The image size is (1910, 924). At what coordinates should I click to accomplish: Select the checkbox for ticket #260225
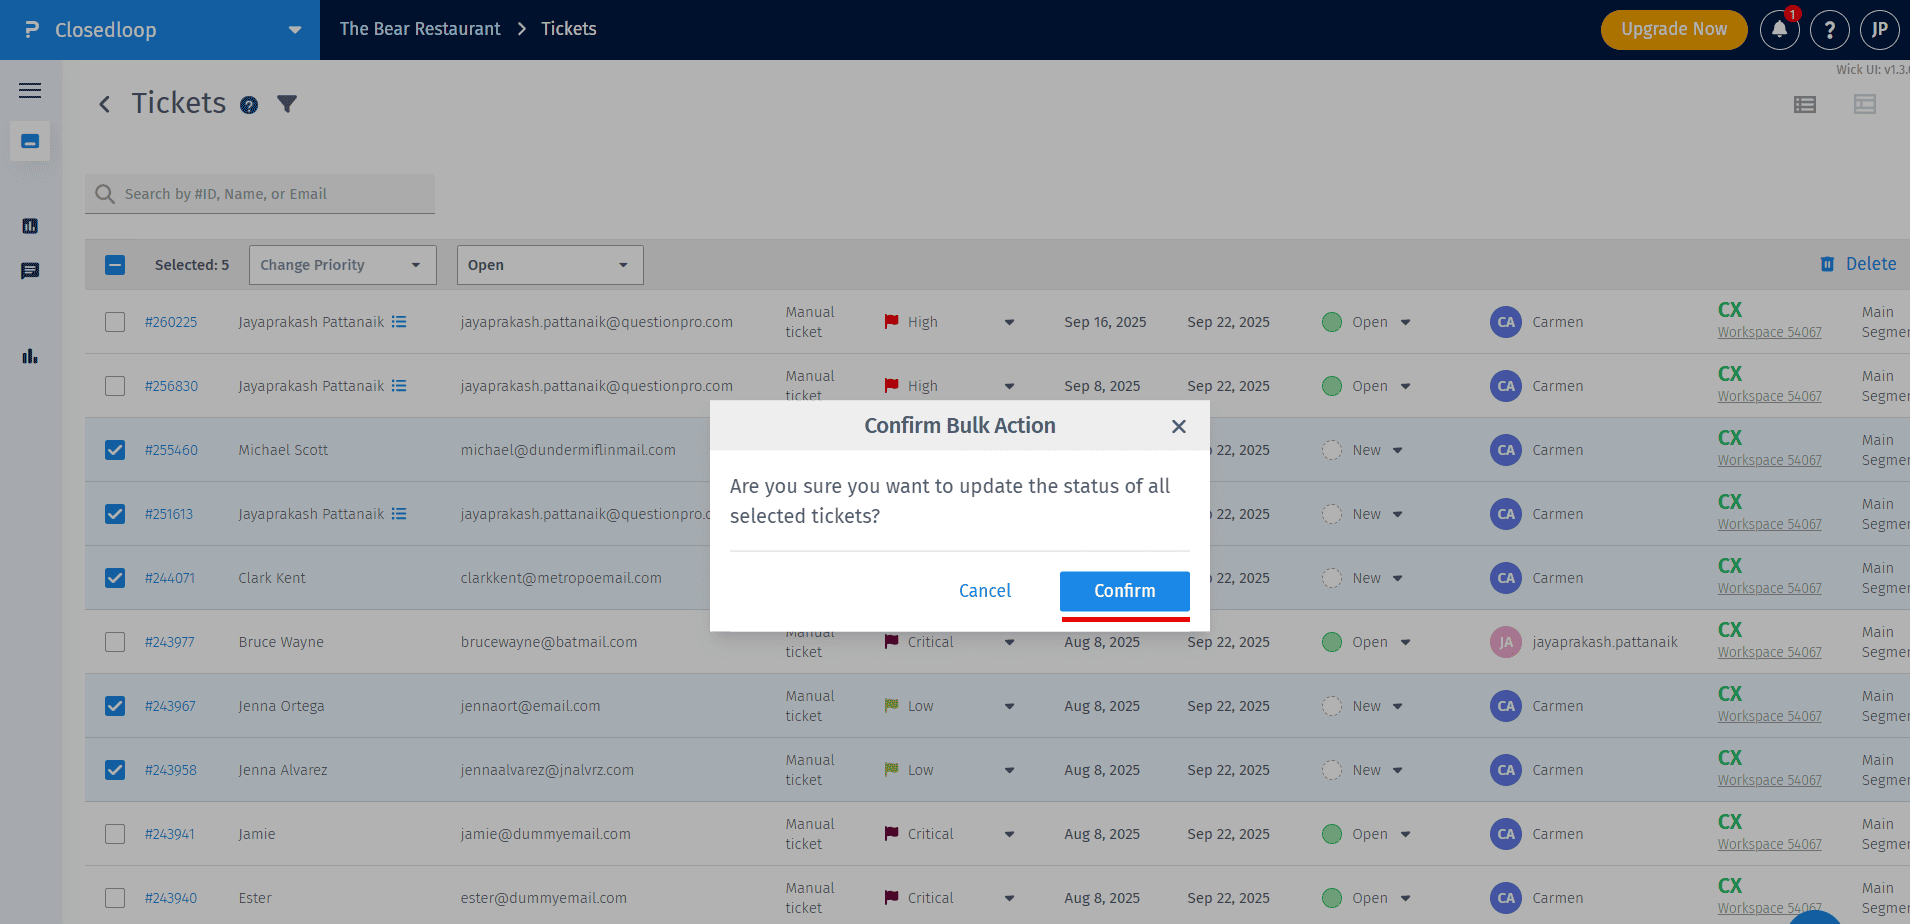click(115, 322)
